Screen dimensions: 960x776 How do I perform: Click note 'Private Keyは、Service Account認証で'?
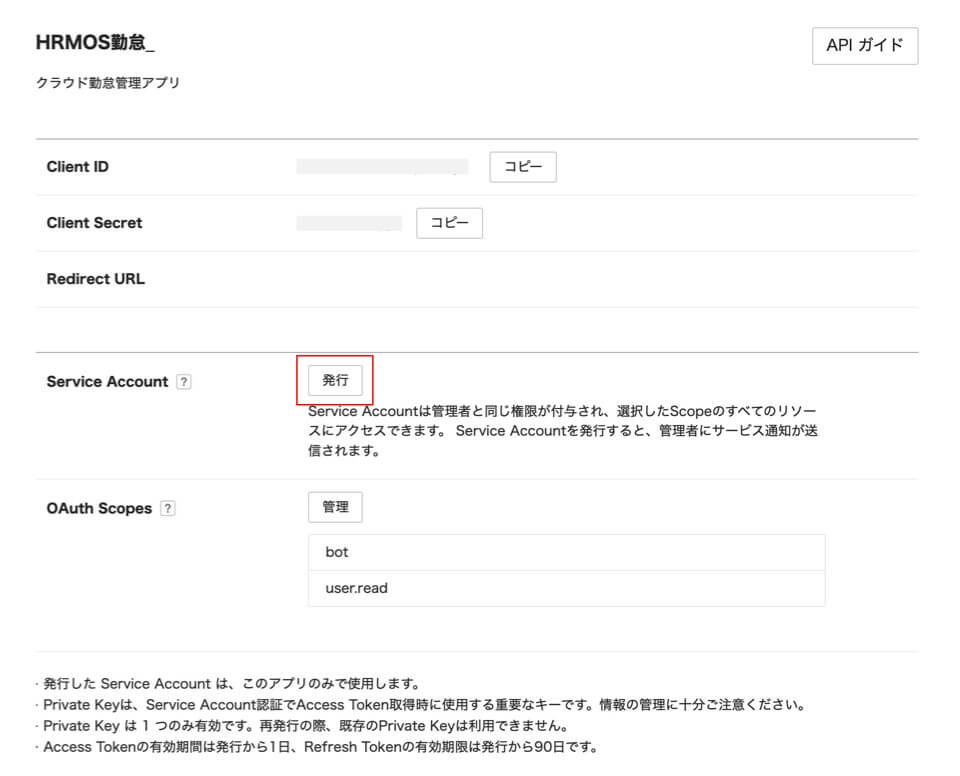pyautogui.click(x=423, y=705)
